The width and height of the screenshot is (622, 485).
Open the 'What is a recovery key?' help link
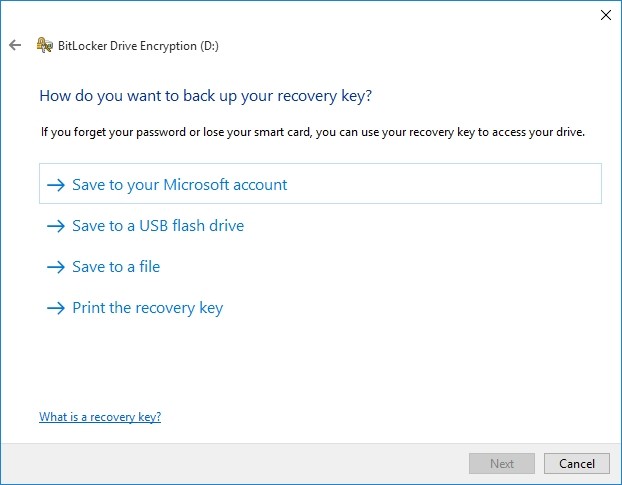[100, 417]
